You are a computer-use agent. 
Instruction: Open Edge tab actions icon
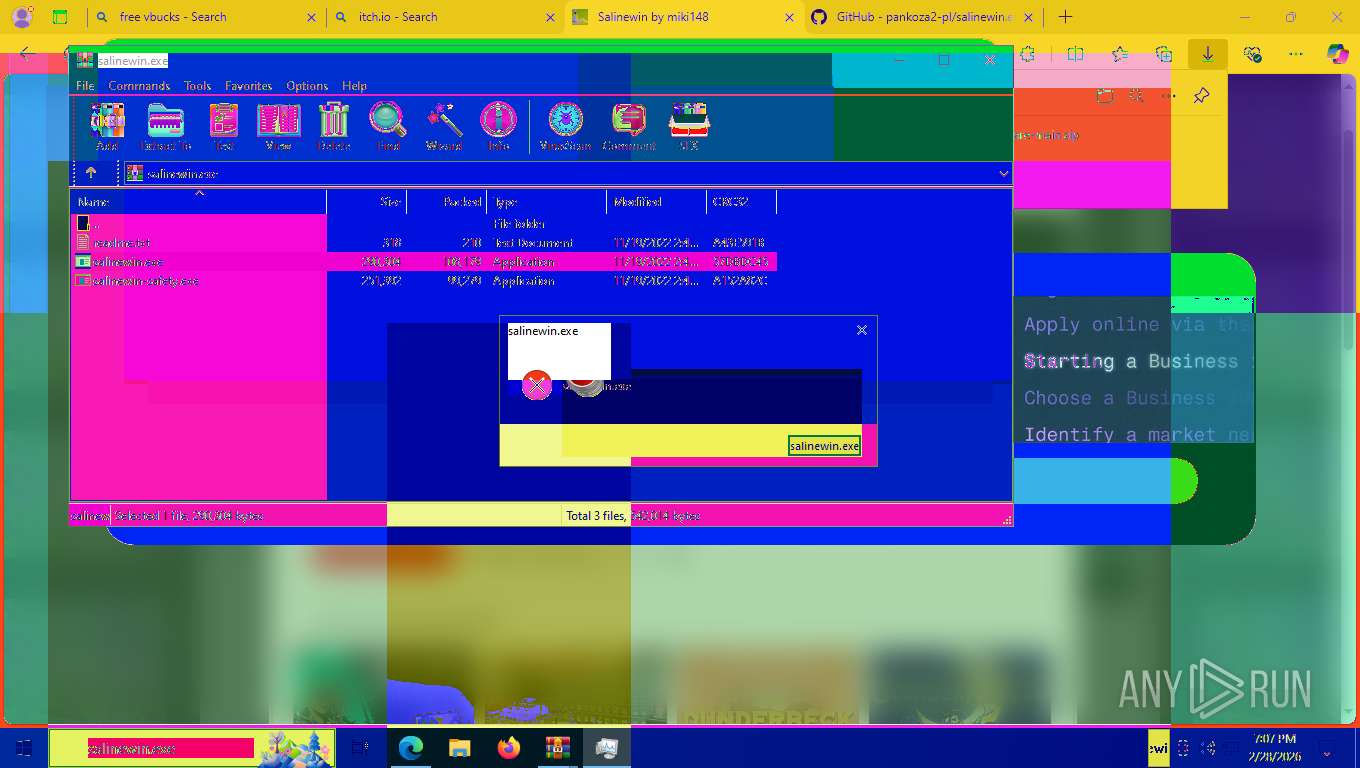point(60,17)
